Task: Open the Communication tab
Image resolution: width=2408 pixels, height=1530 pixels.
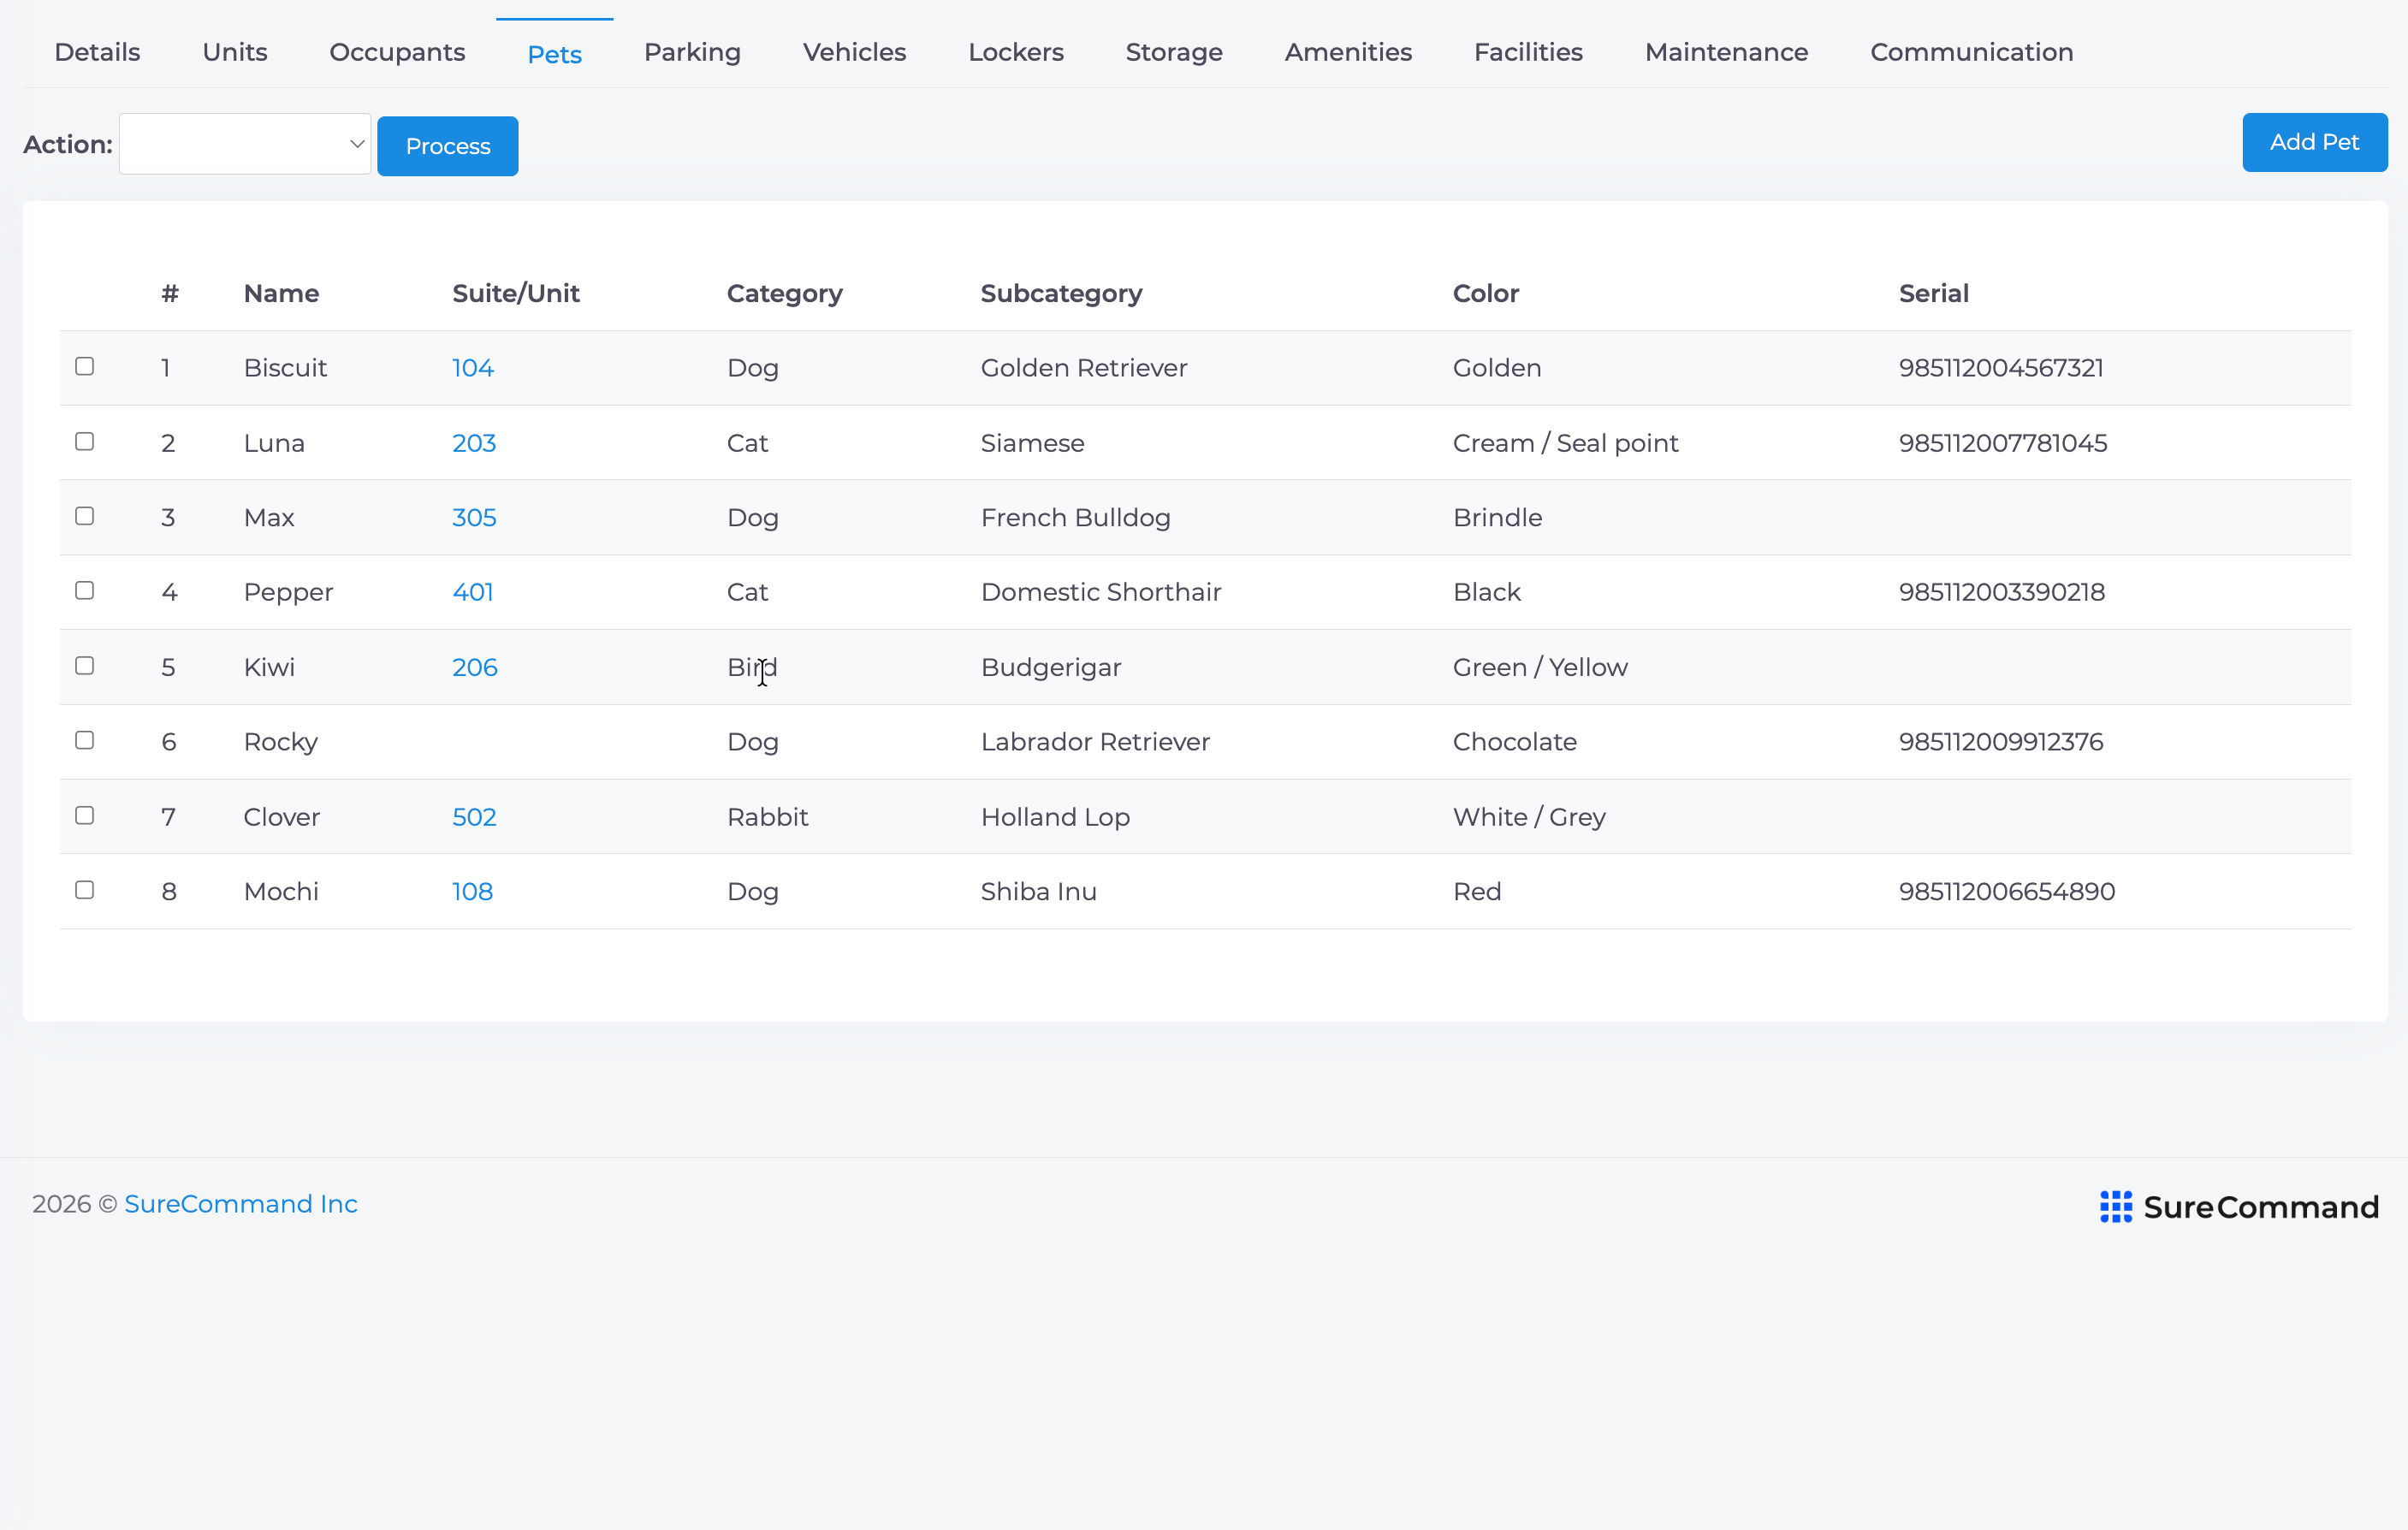Action: [1971, 52]
